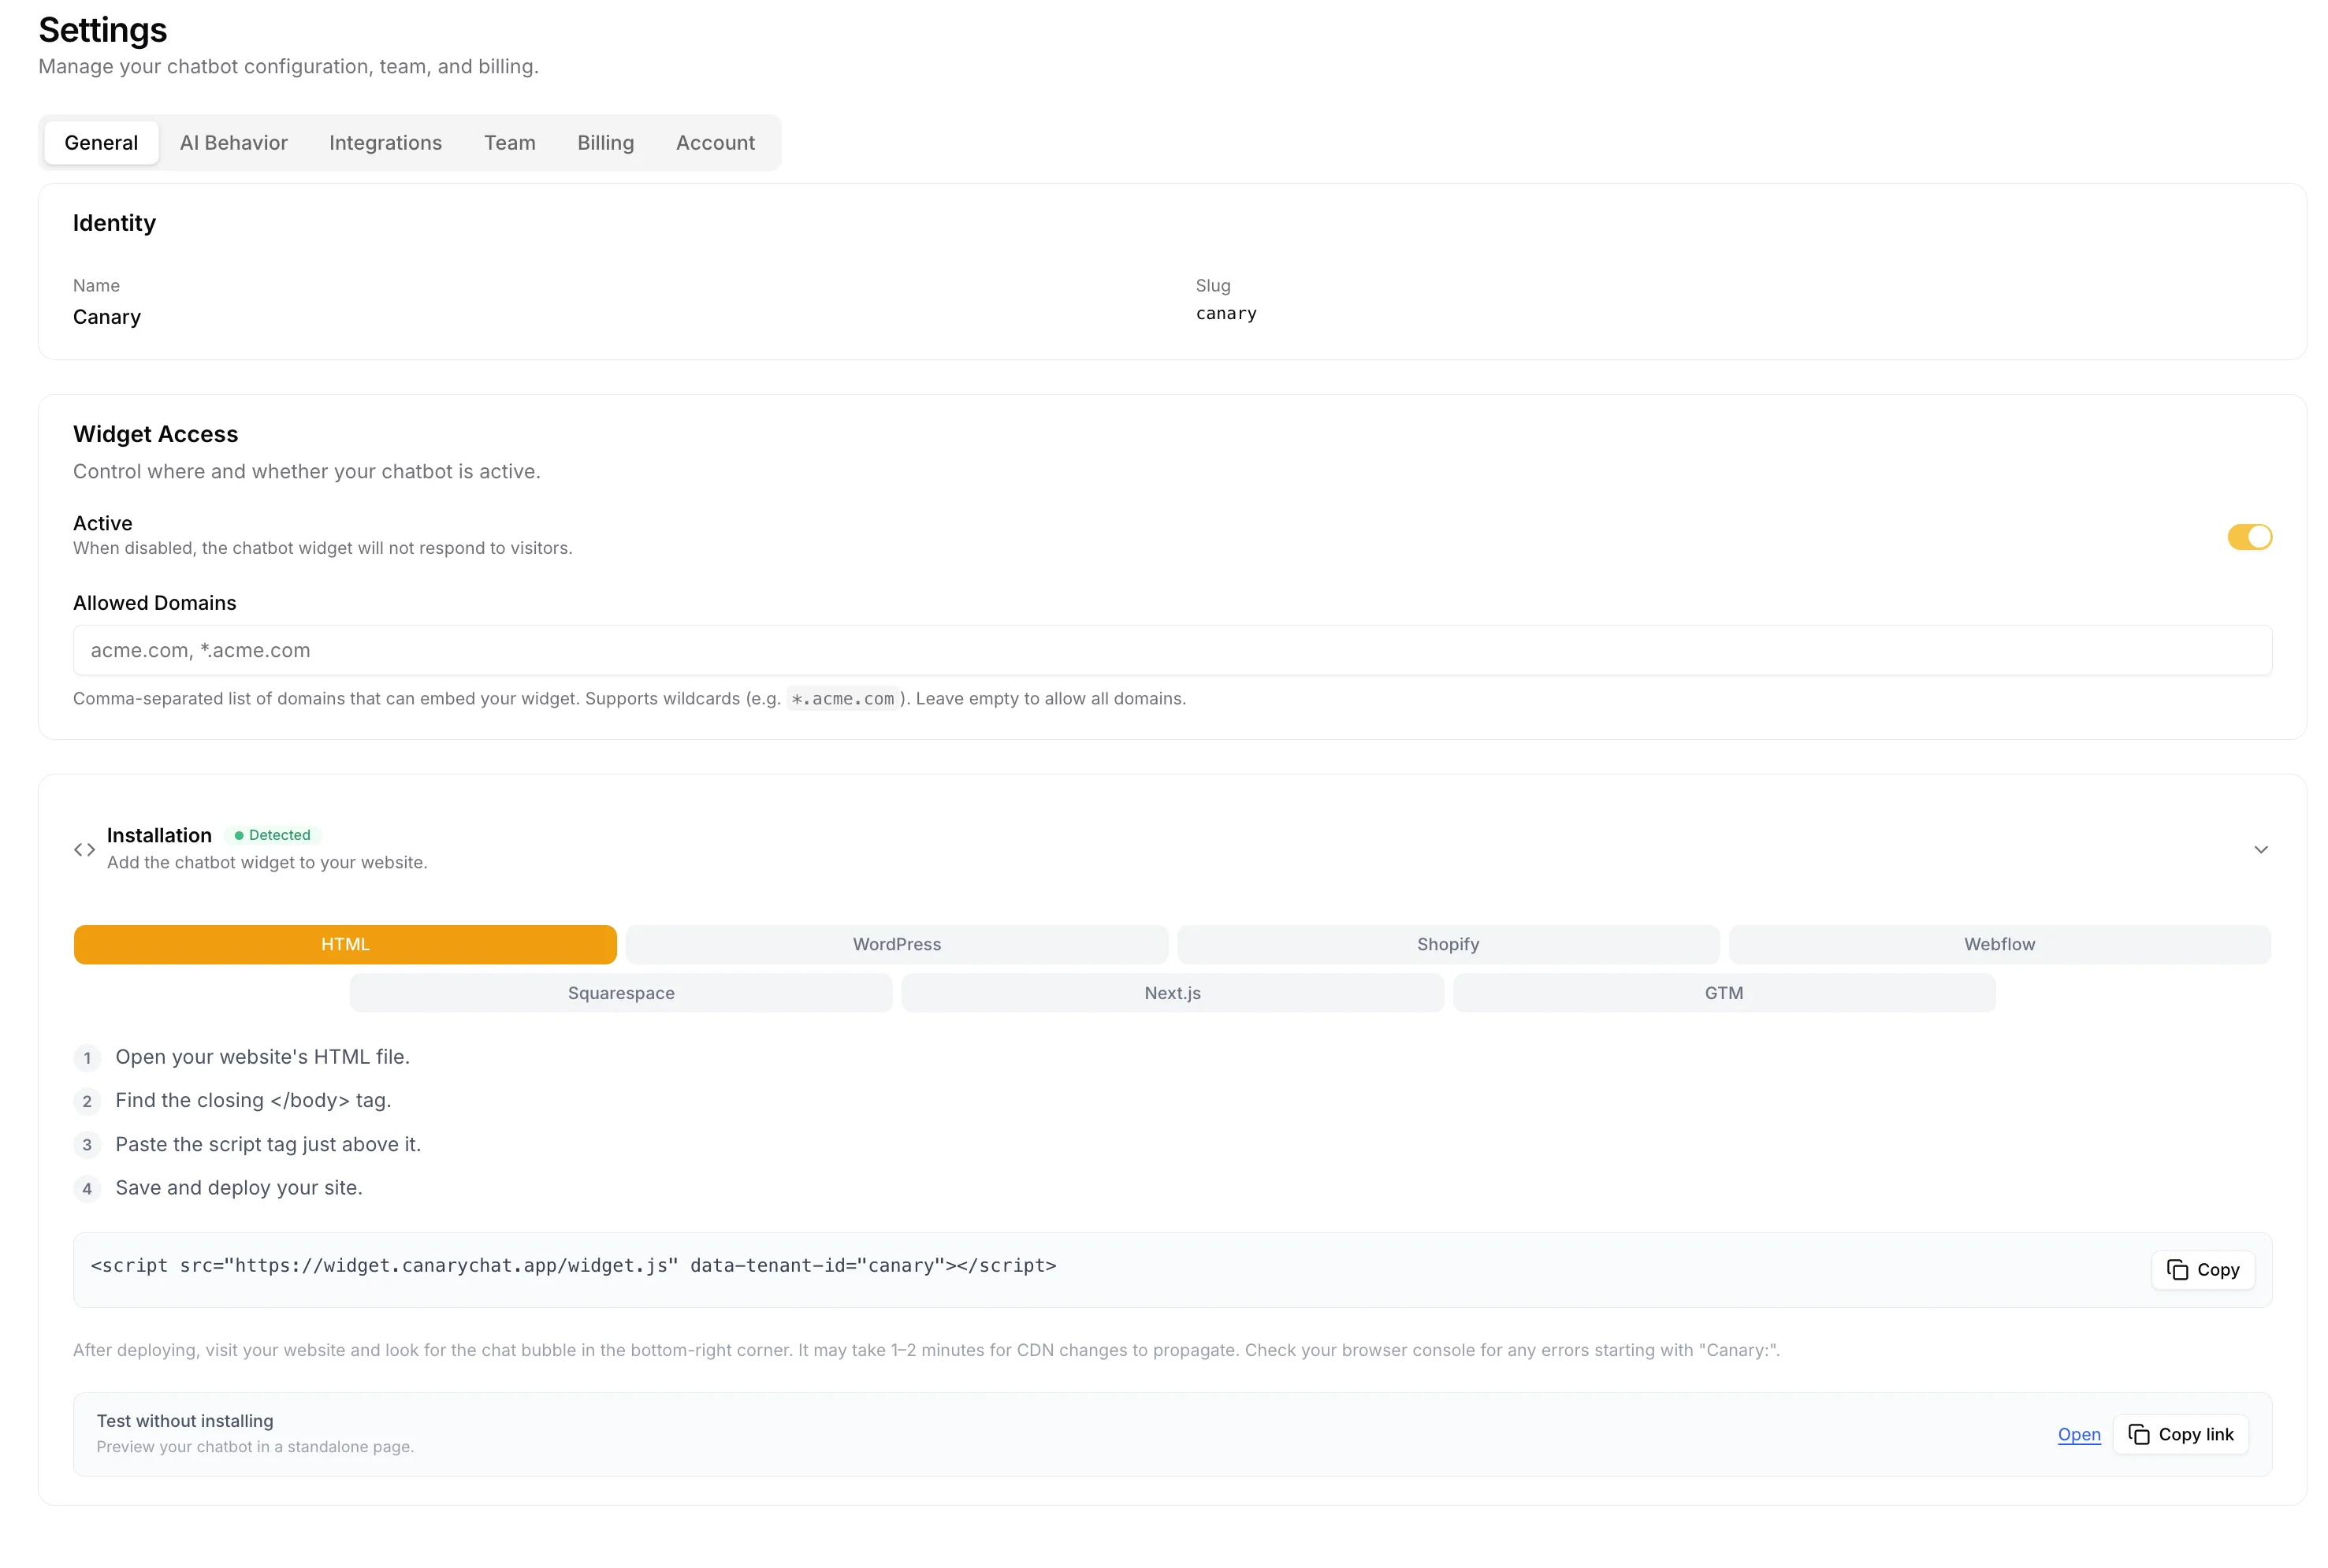This screenshot has height=1568, width=2328.
Task: Open the standalone chatbot preview link
Action: coord(2078,1434)
